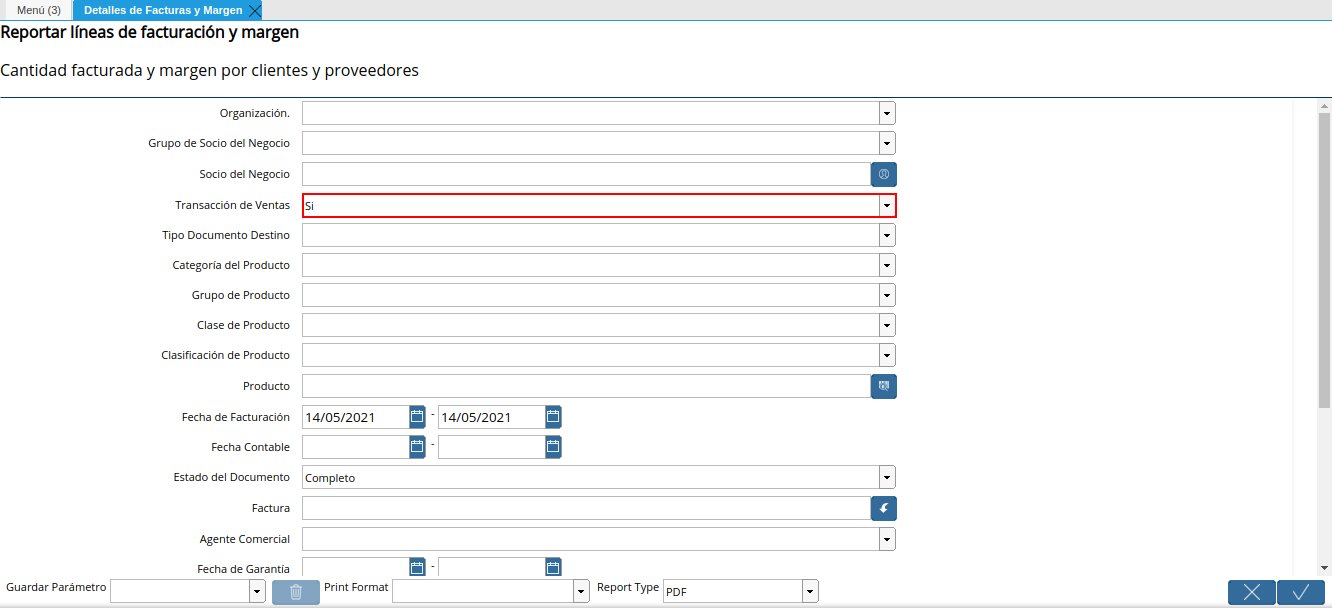Open the Print Format dropdown

(581, 592)
